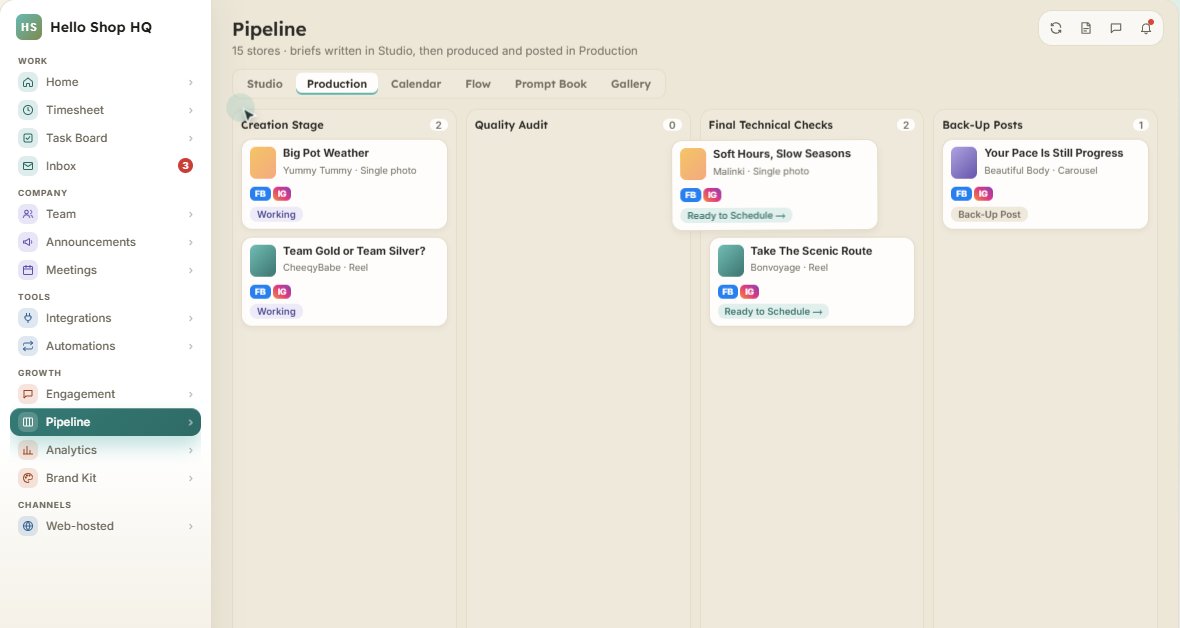
Task: Click the Brand Kit palette icon
Action: click(28, 477)
